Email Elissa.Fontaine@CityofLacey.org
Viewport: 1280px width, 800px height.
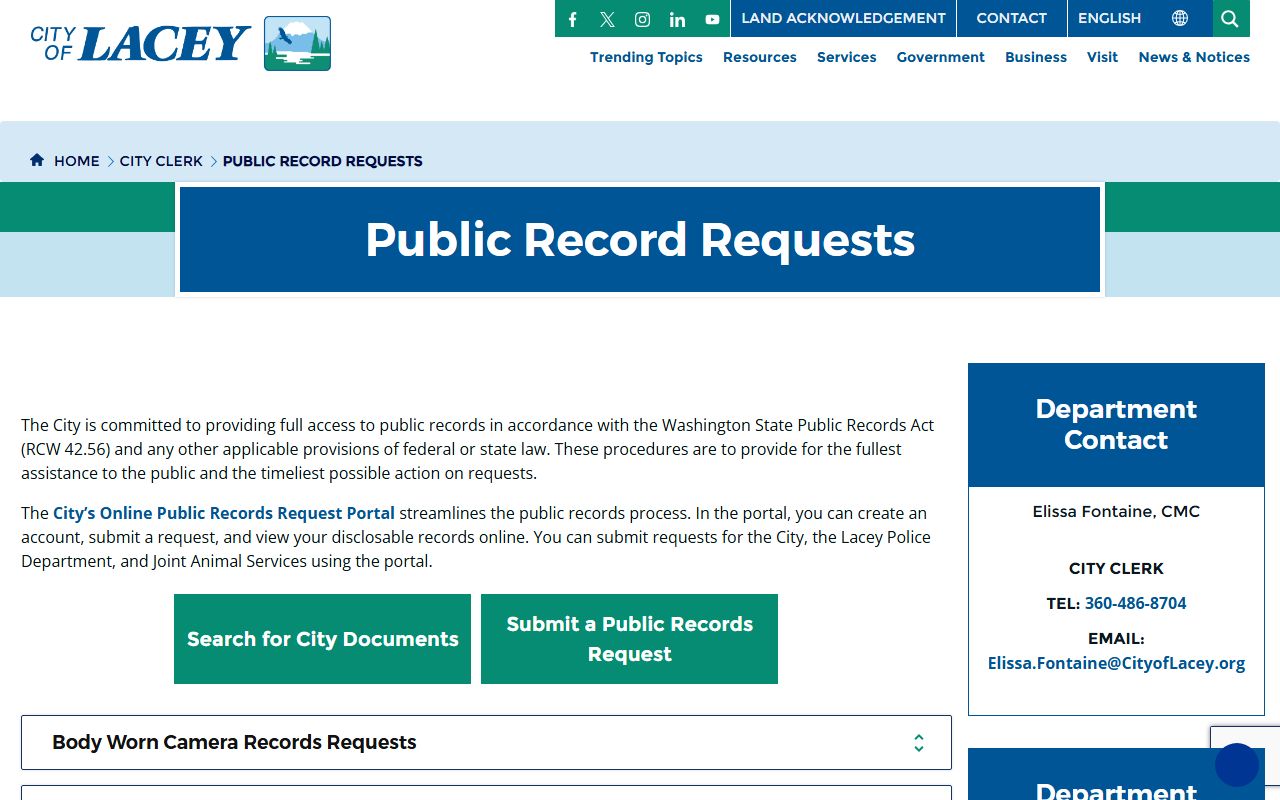pos(1116,663)
